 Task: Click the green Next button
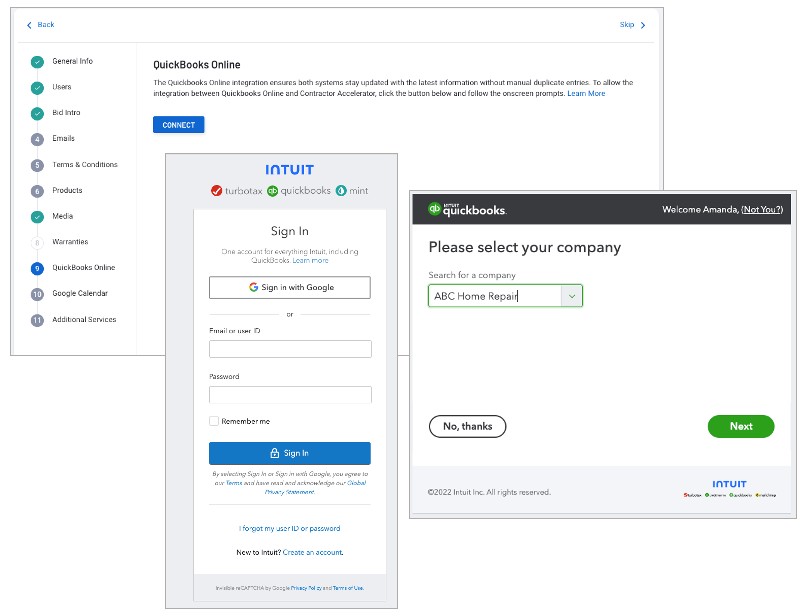(741, 426)
